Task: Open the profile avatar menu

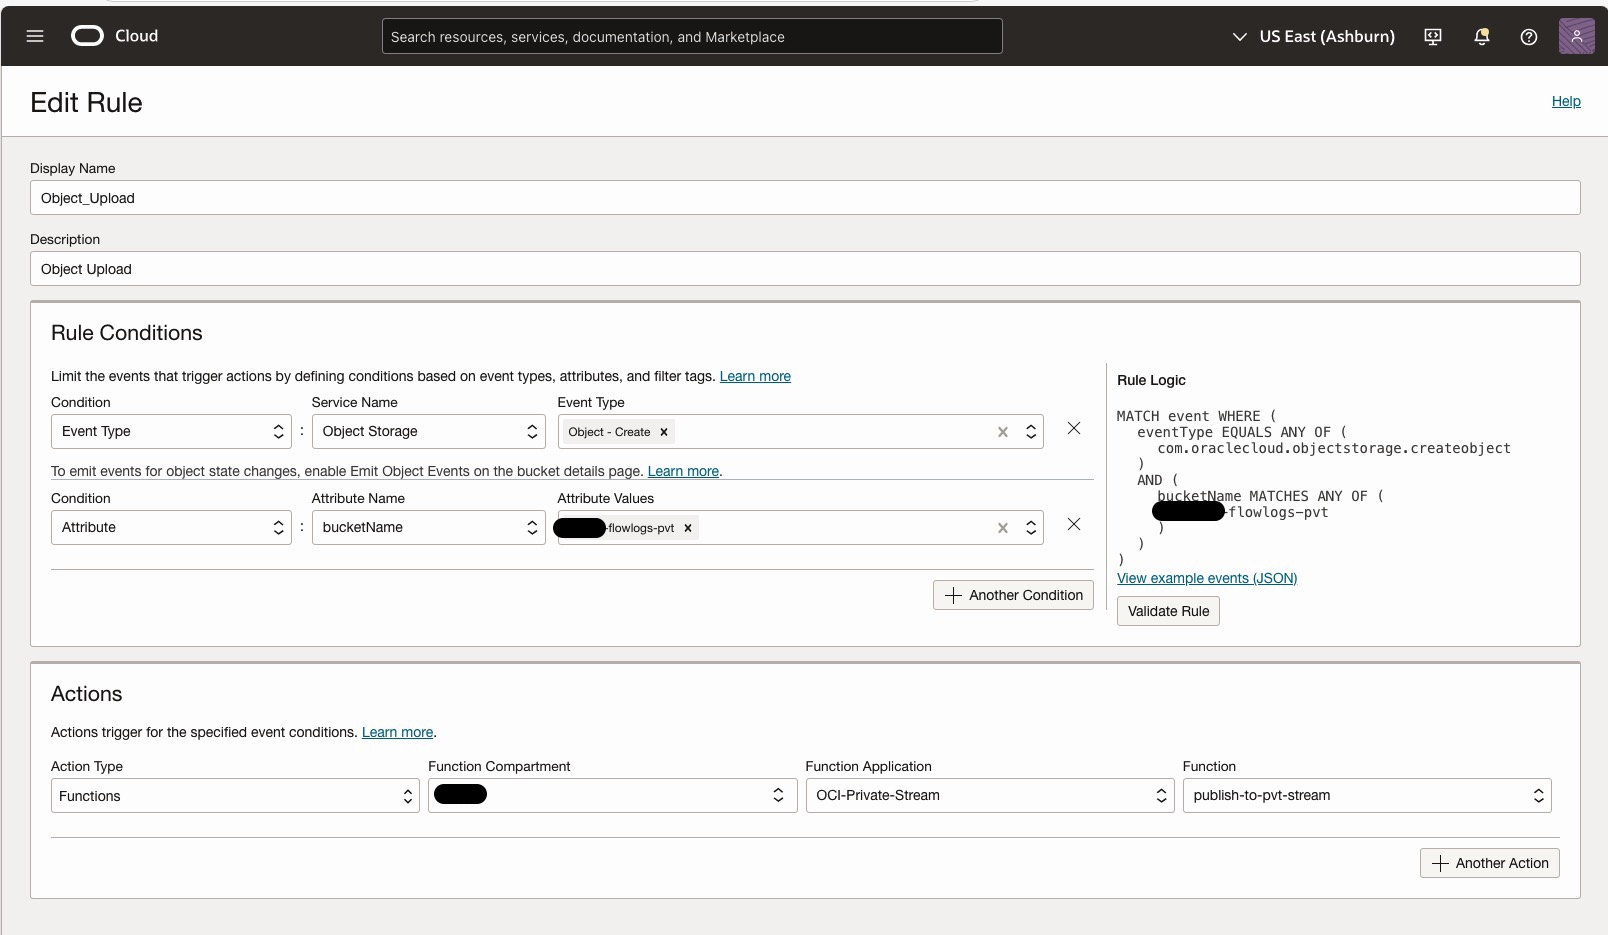Action: click(1577, 36)
